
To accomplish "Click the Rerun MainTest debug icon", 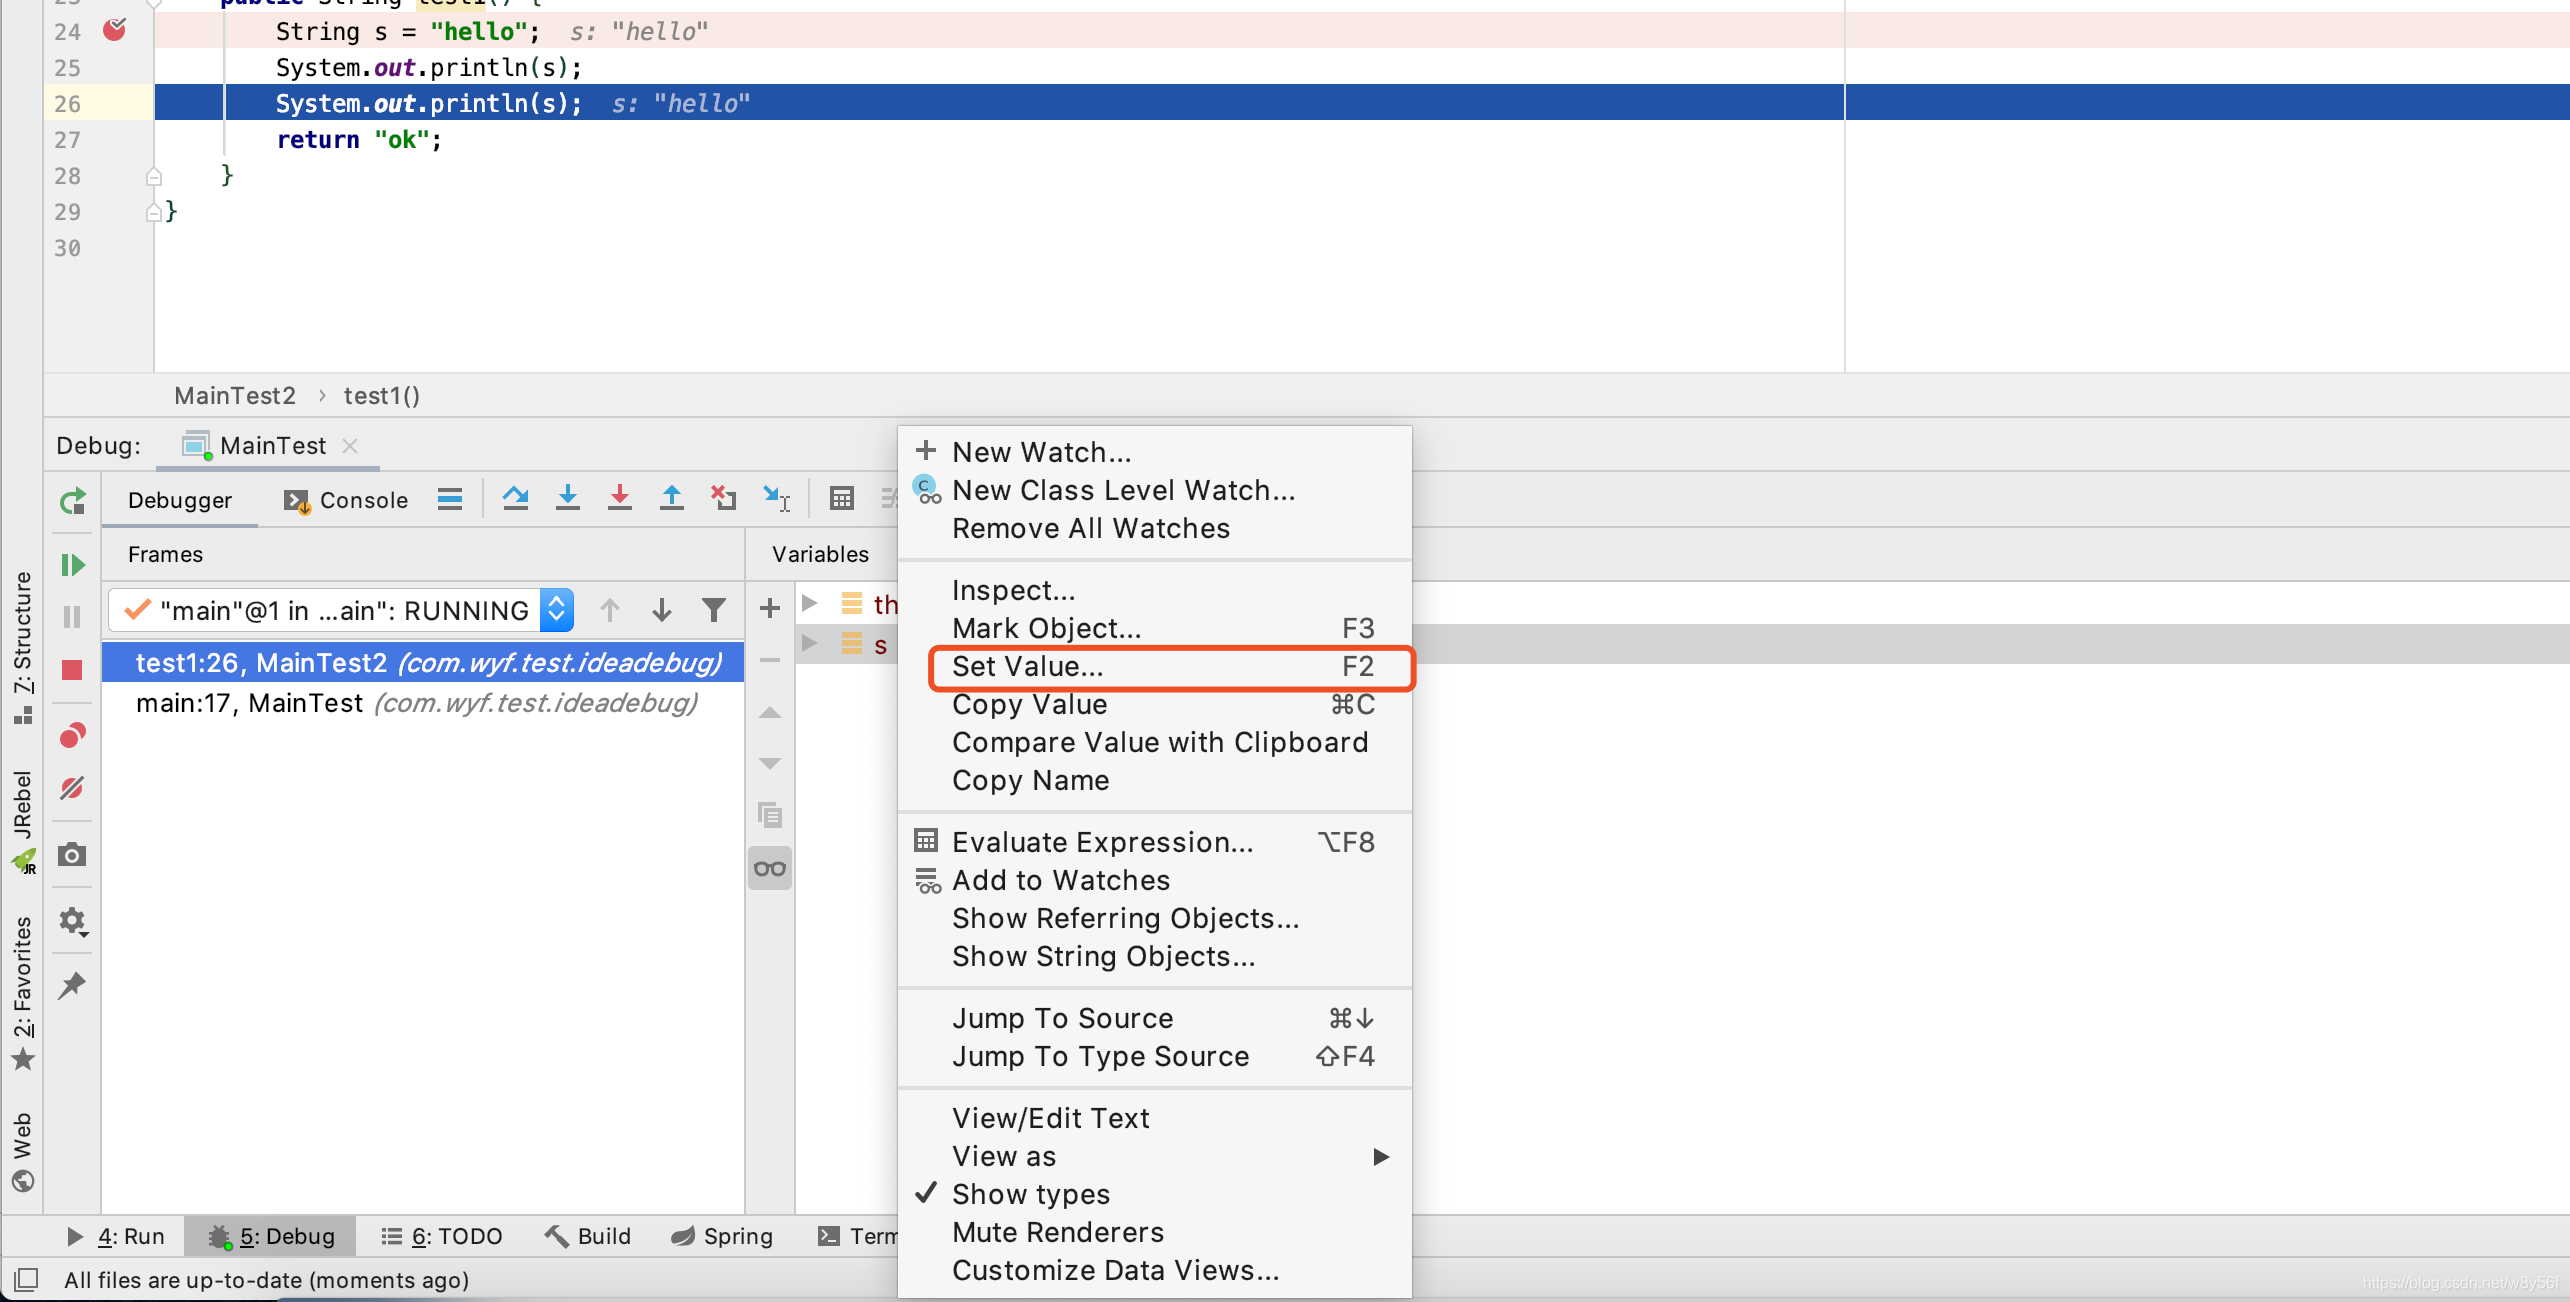I will click(x=73, y=501).
